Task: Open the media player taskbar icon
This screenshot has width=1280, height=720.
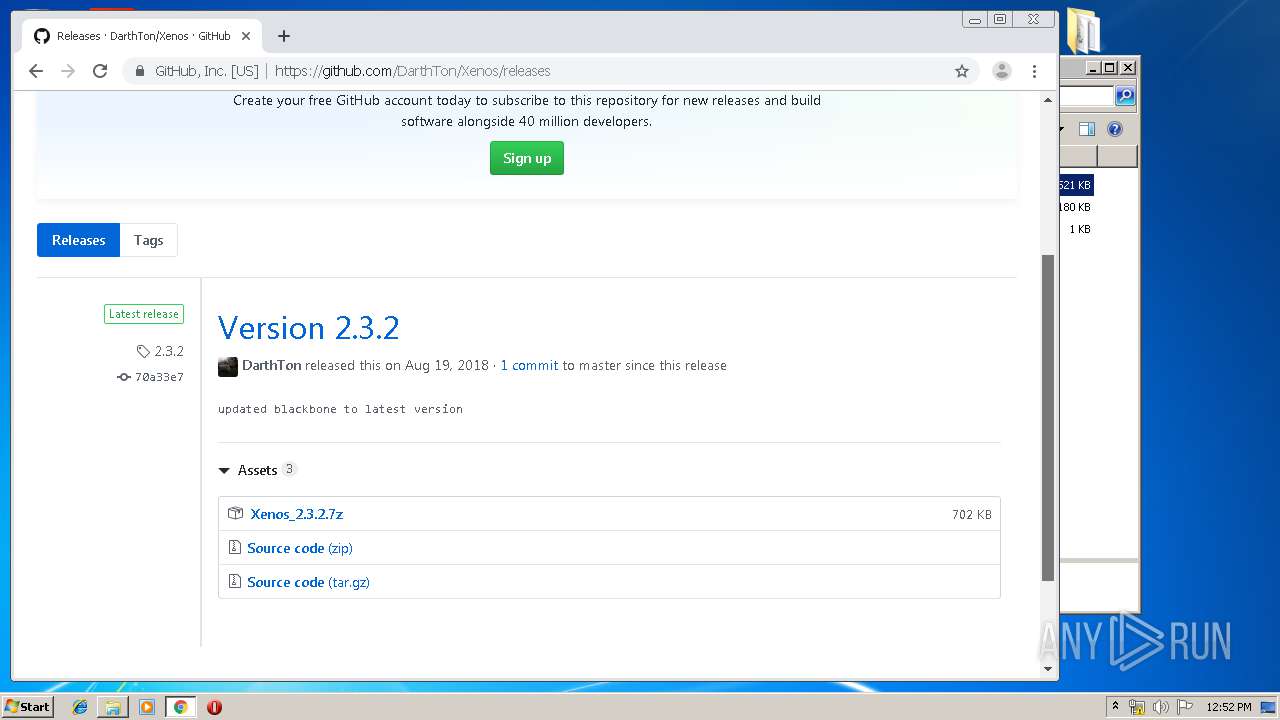Action: click(147, 707)
